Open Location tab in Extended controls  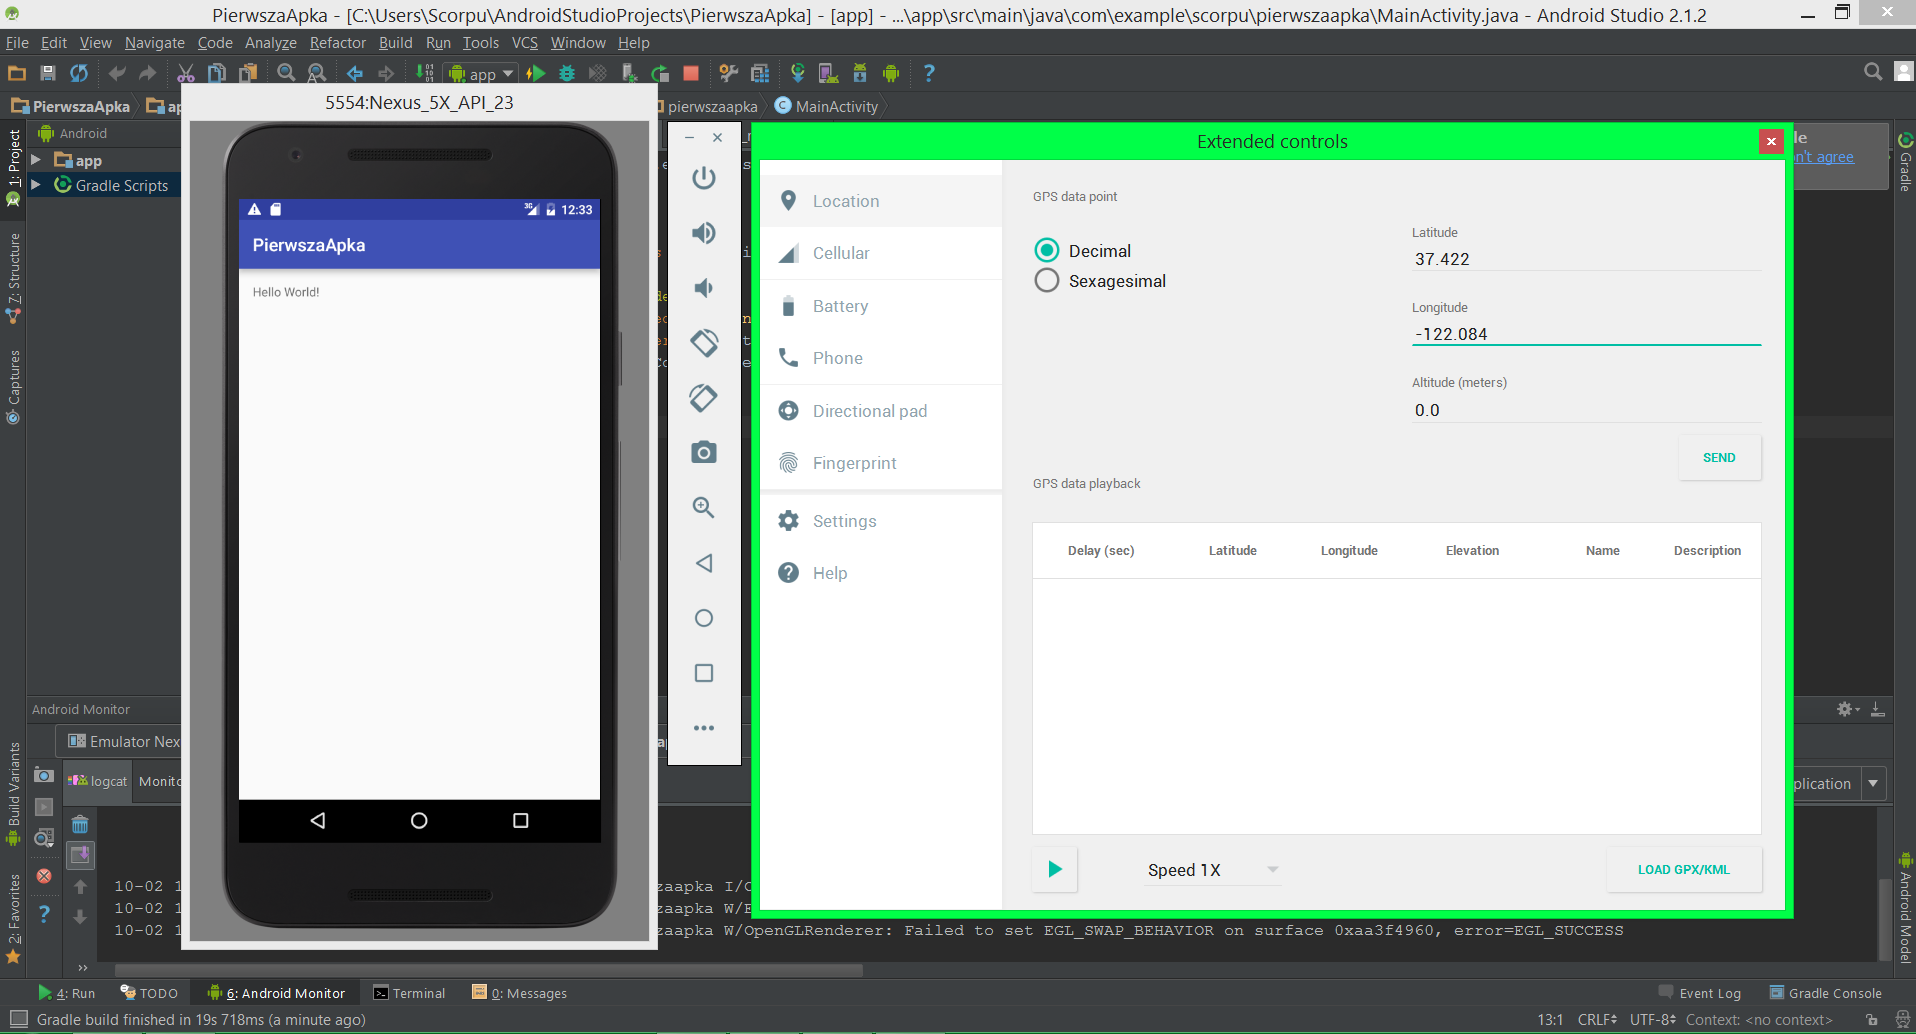point(881,201)
